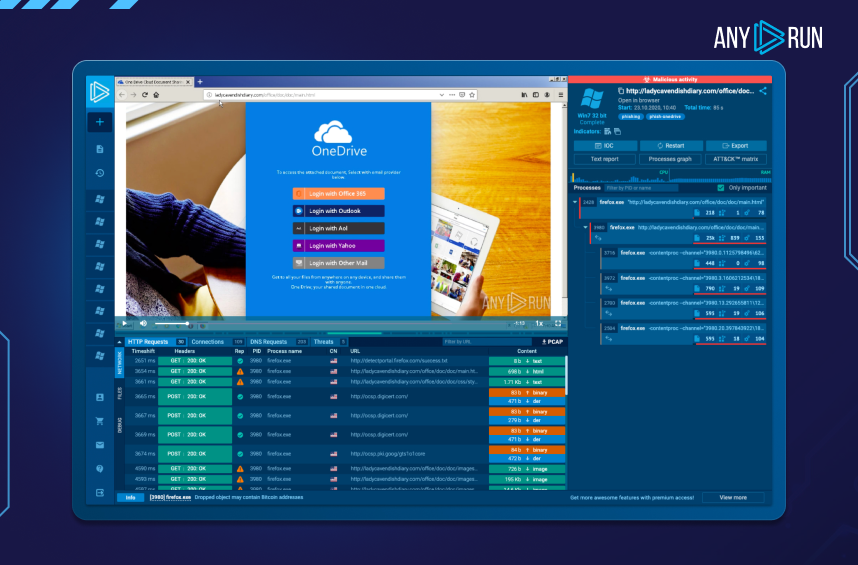Click Login with Outlook
Viewport: 858px width, 565px height.
(x=339, y=211)
